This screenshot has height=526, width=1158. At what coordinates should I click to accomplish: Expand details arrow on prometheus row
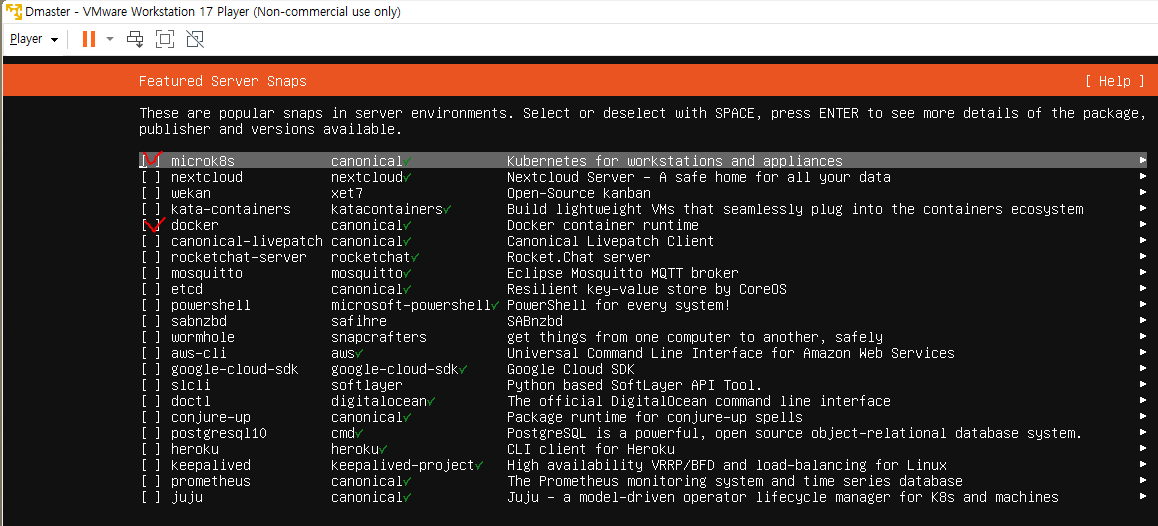[1142, 481]
